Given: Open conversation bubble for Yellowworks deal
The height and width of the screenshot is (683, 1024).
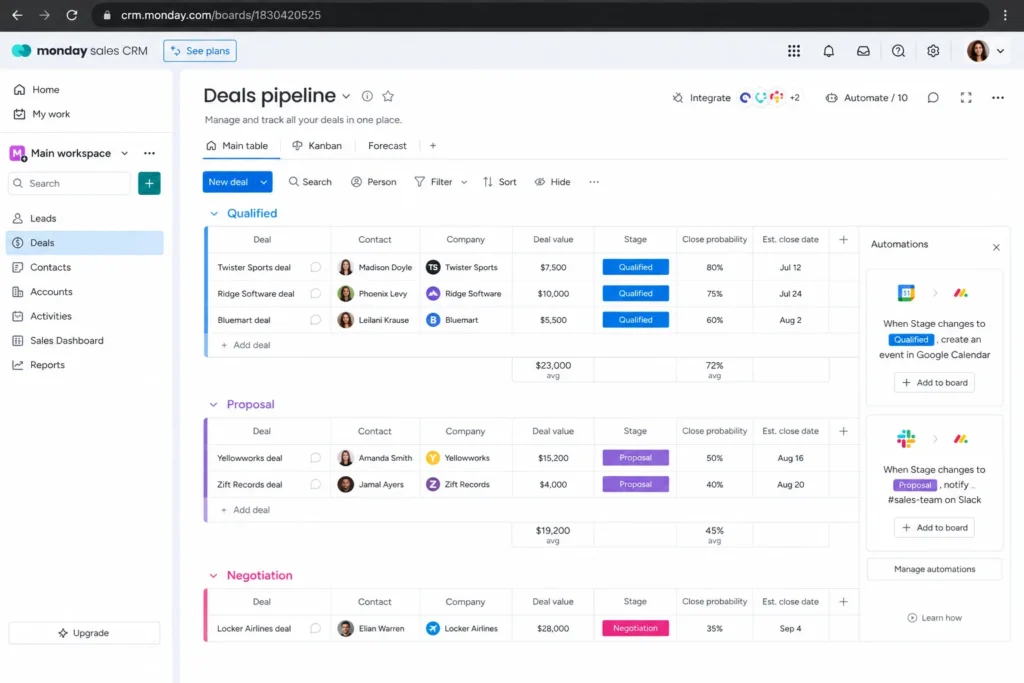Looking at the screenshot, I should (315, 458).
